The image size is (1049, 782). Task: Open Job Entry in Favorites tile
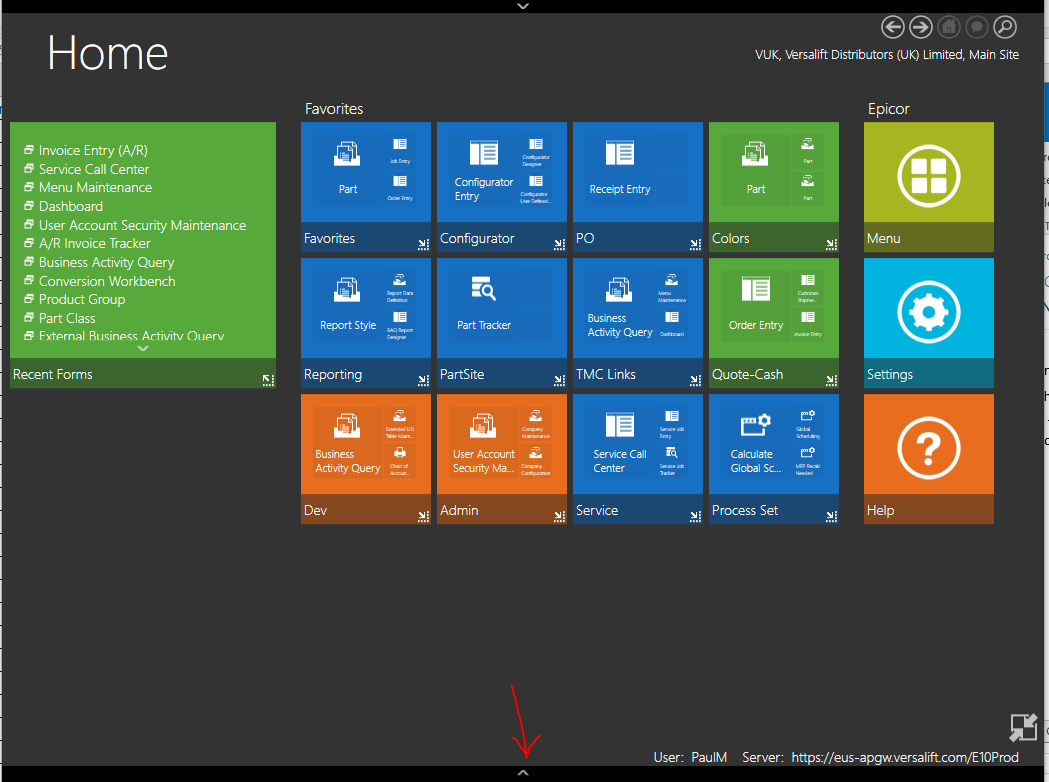click(400, 152)
